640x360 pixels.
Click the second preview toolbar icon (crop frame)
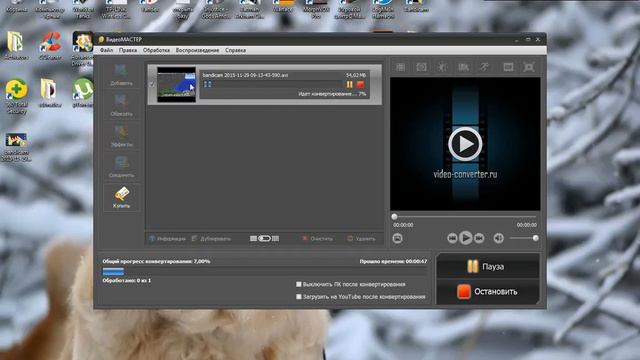point(421,67)
